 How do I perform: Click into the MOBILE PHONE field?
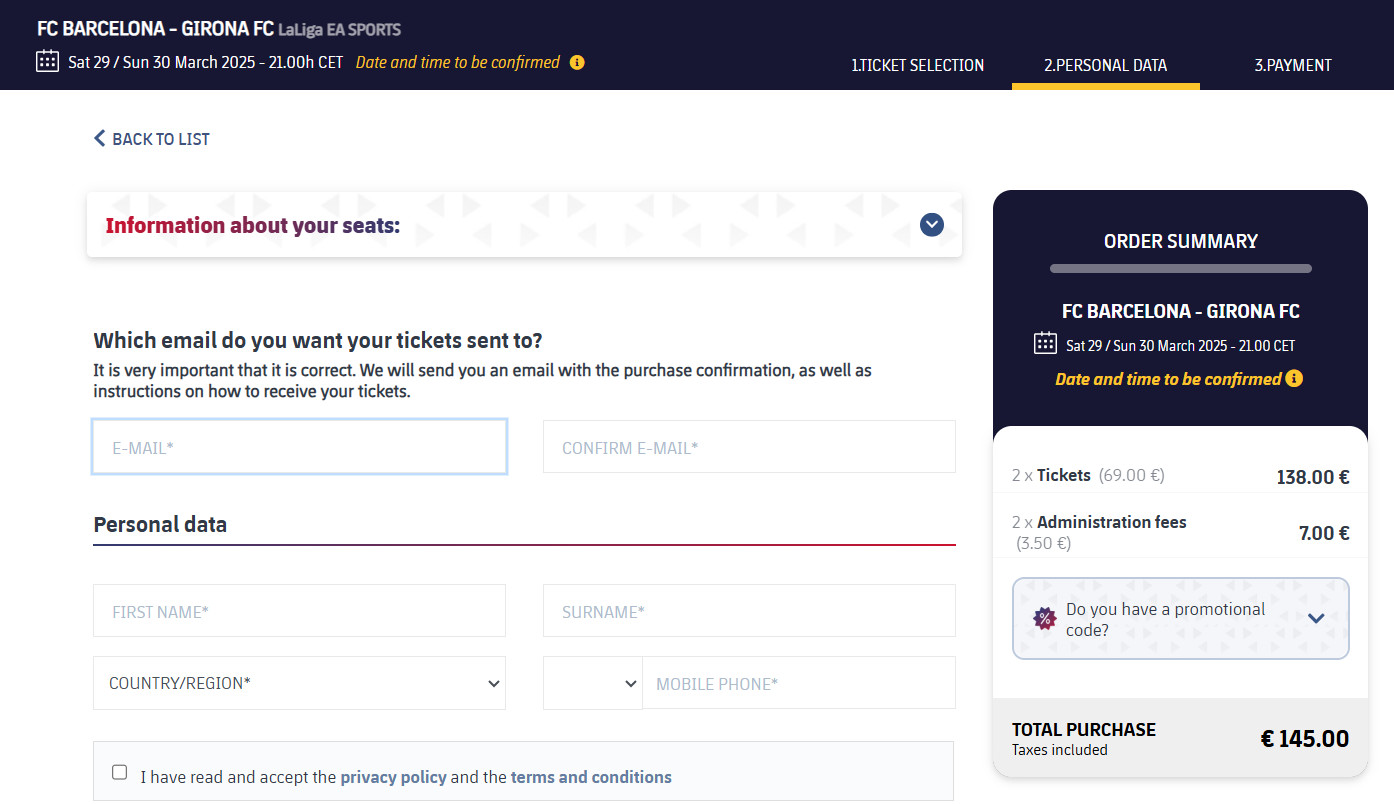click(x=799, y=683)
